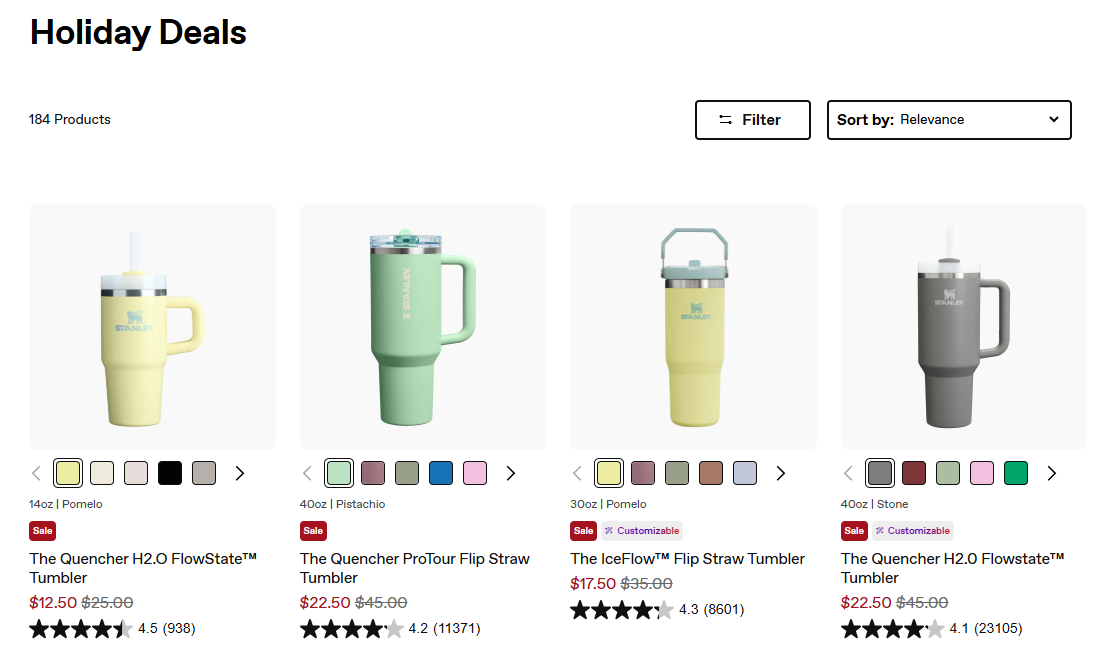Image resolution: width=1105 pixels, height=660 pixels.
Task: Show next colors for 14oz Pomelo Quencher
Action: click(240, 473)
